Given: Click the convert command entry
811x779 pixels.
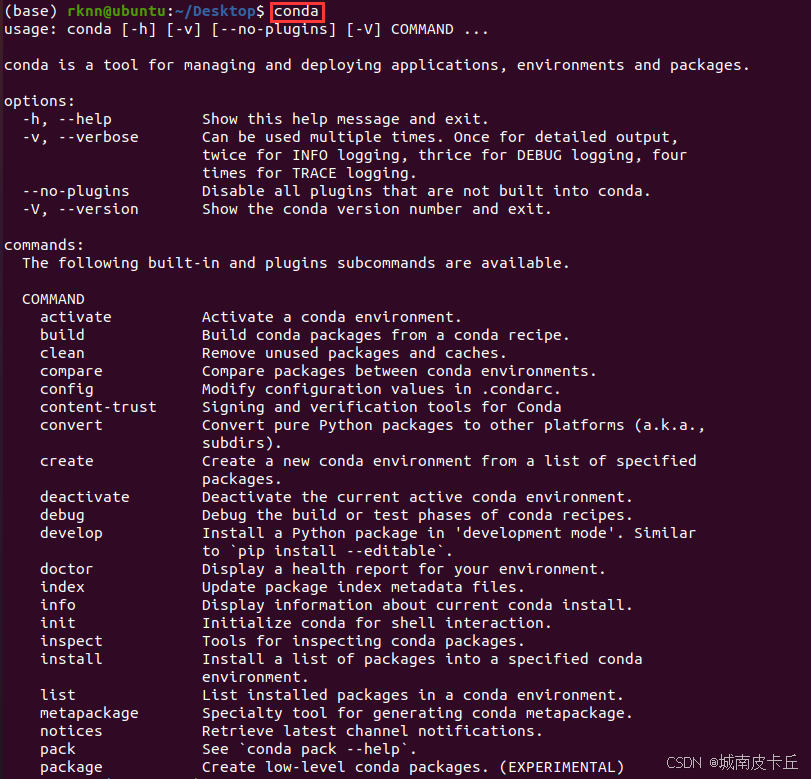Looking at the screenshot, I should click(71, 425).
